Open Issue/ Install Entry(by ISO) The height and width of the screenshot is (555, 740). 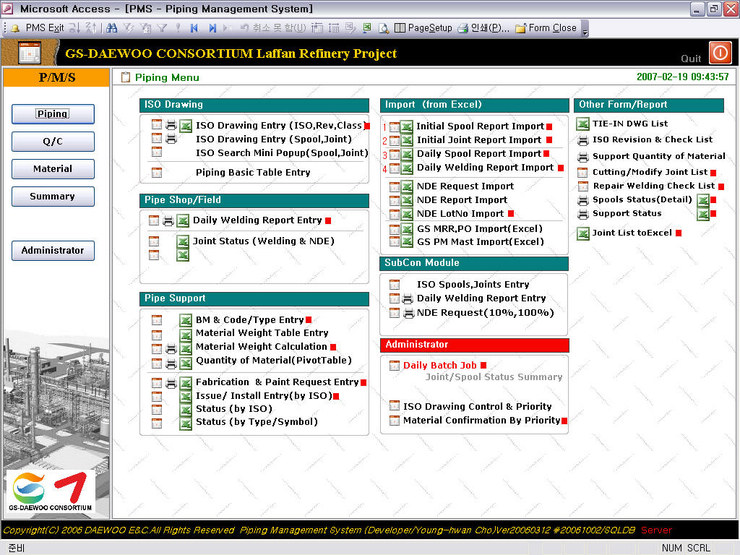pos(264,395)
